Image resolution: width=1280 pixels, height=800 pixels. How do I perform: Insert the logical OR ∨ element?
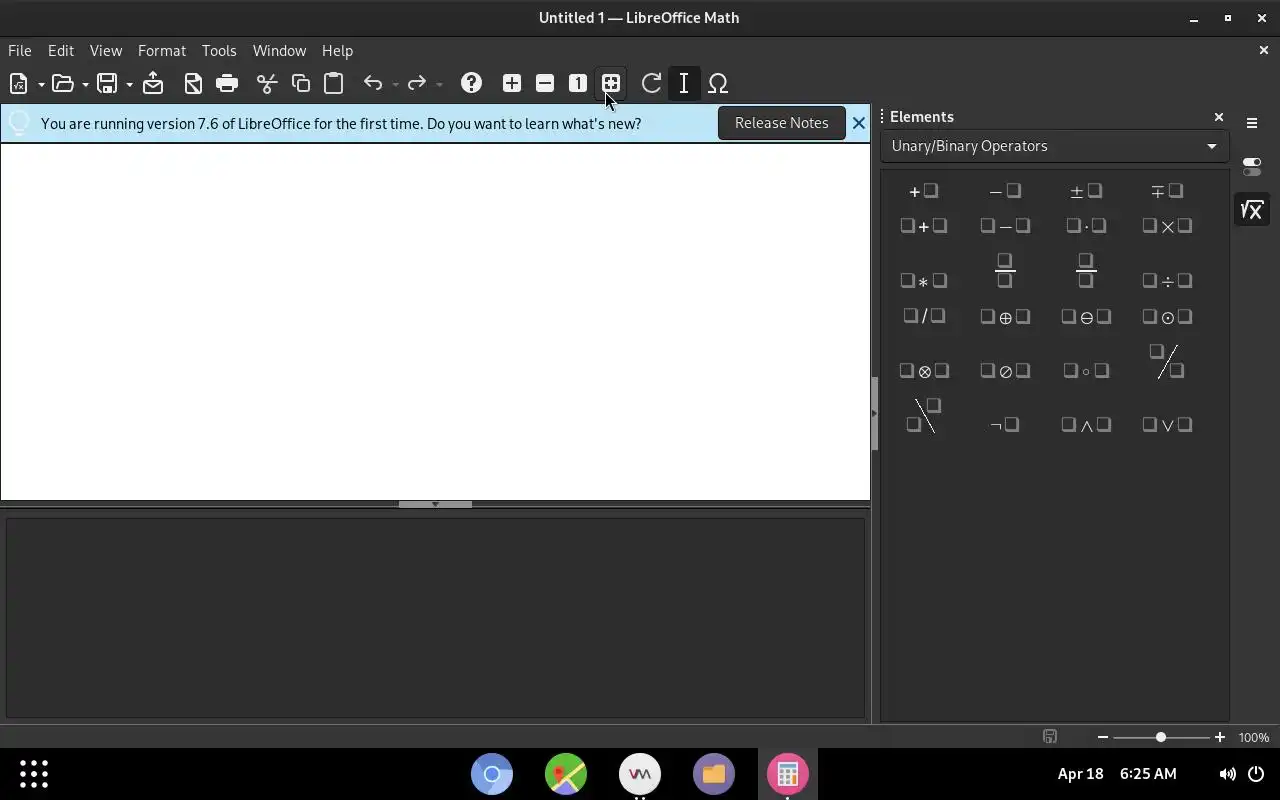coord(1167,425)
